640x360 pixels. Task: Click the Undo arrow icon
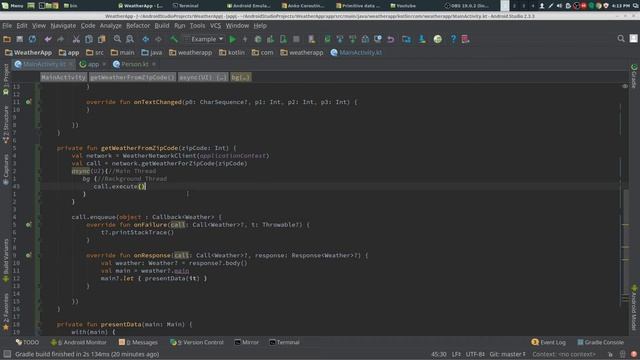[48, 39]
